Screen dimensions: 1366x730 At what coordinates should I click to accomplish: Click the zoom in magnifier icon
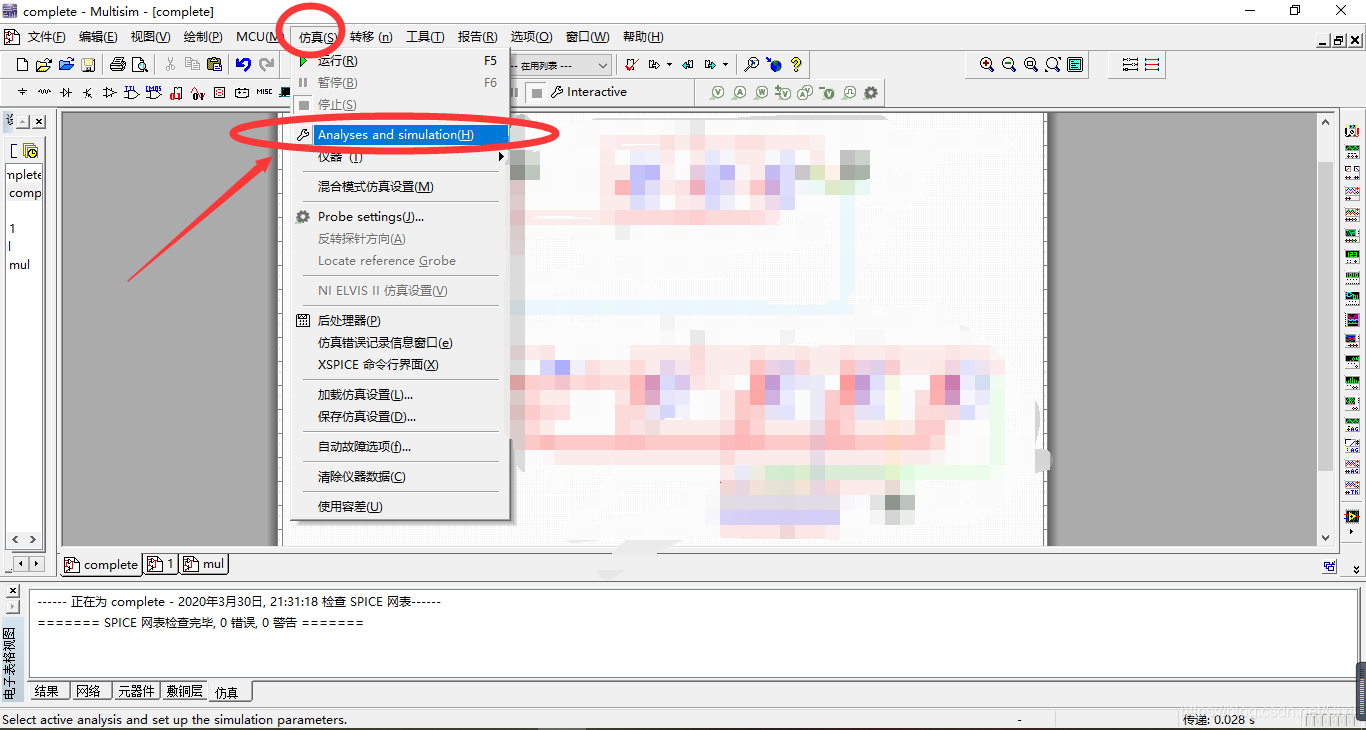tap(987, 65)
